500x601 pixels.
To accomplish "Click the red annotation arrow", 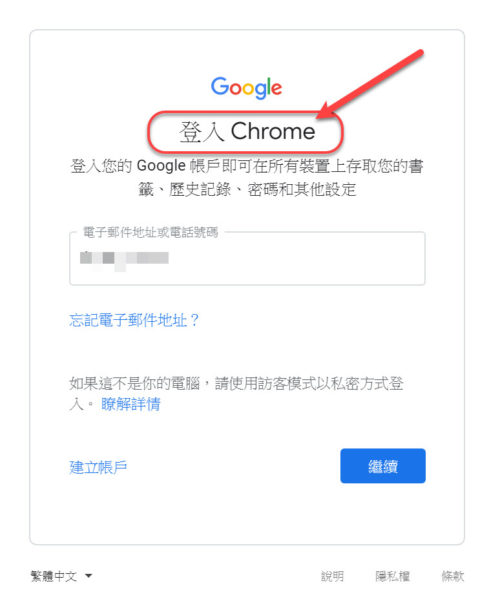I will coord(372,83).
